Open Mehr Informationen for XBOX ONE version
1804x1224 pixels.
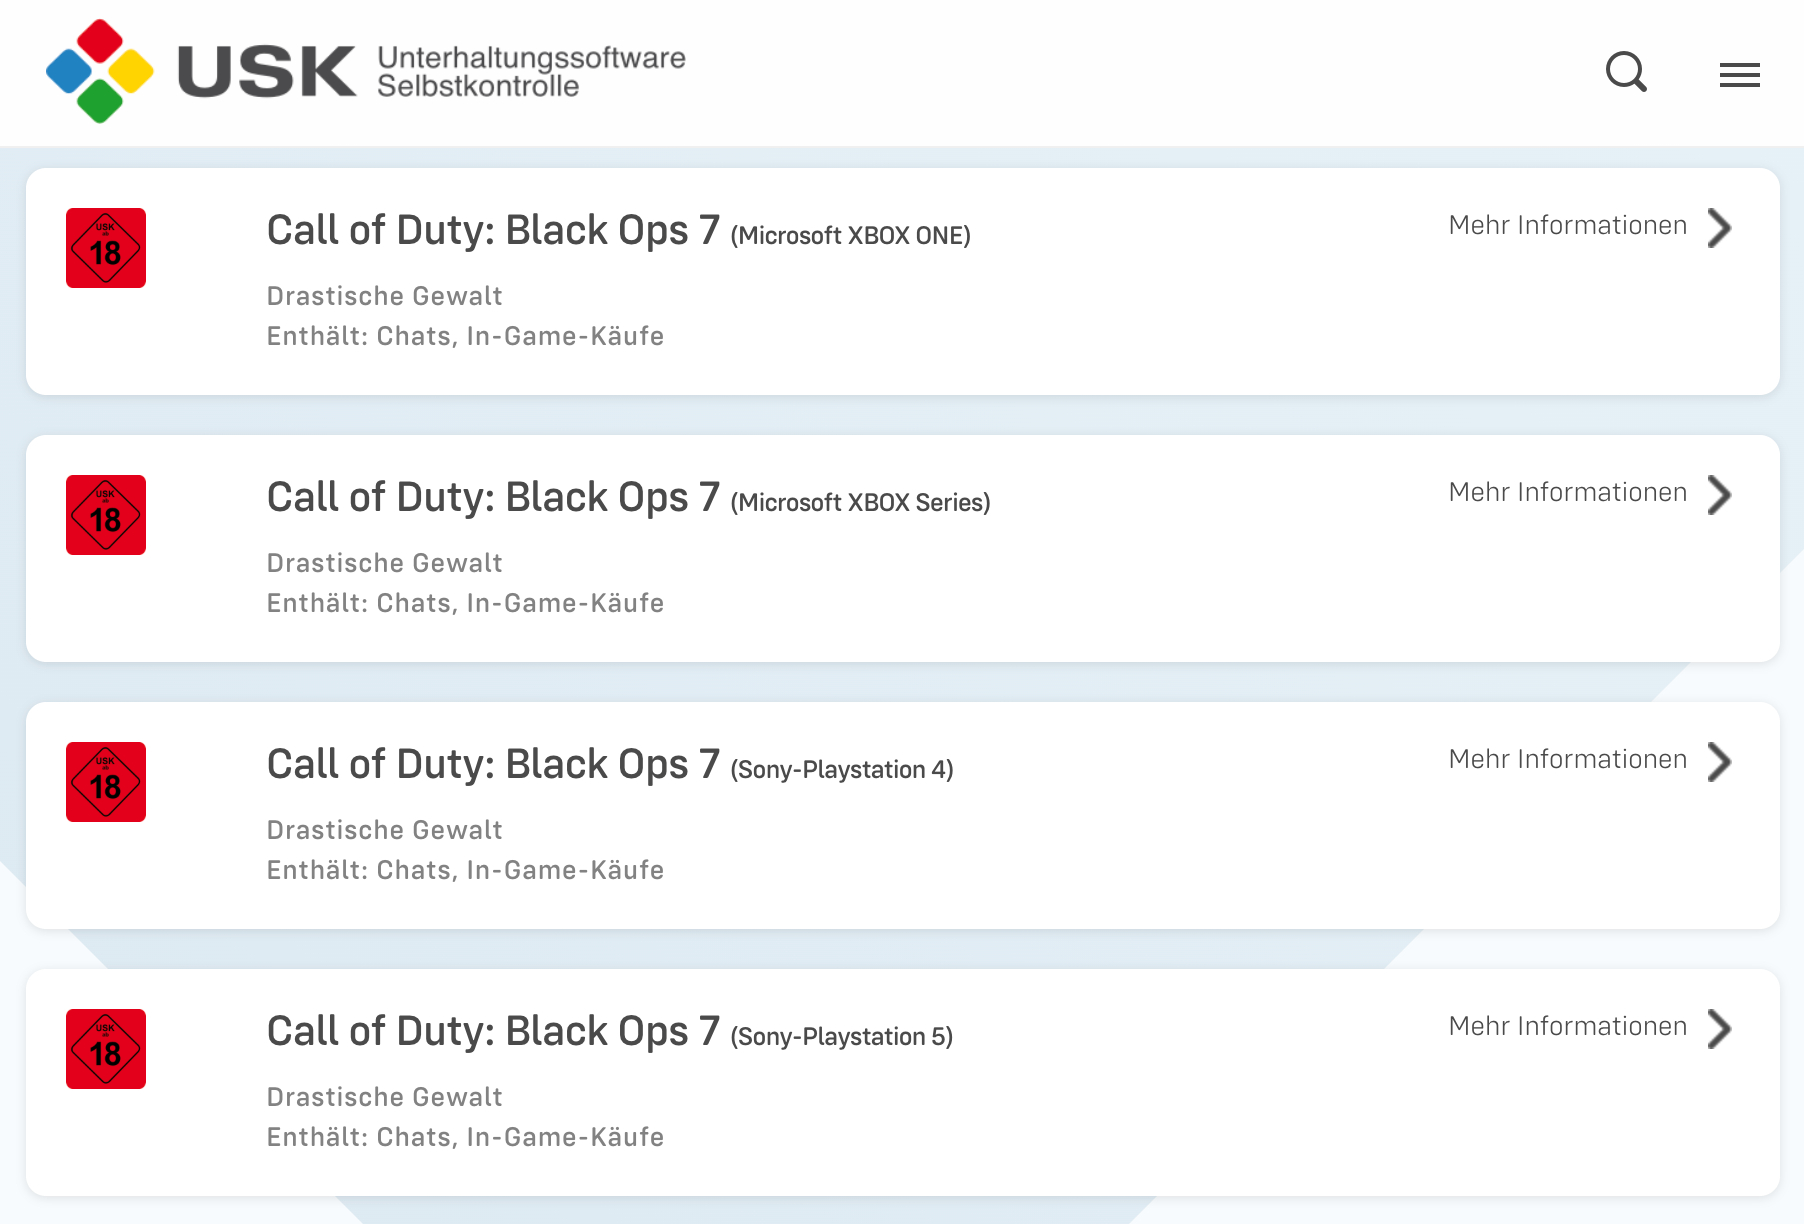(x=1567, y=226)
